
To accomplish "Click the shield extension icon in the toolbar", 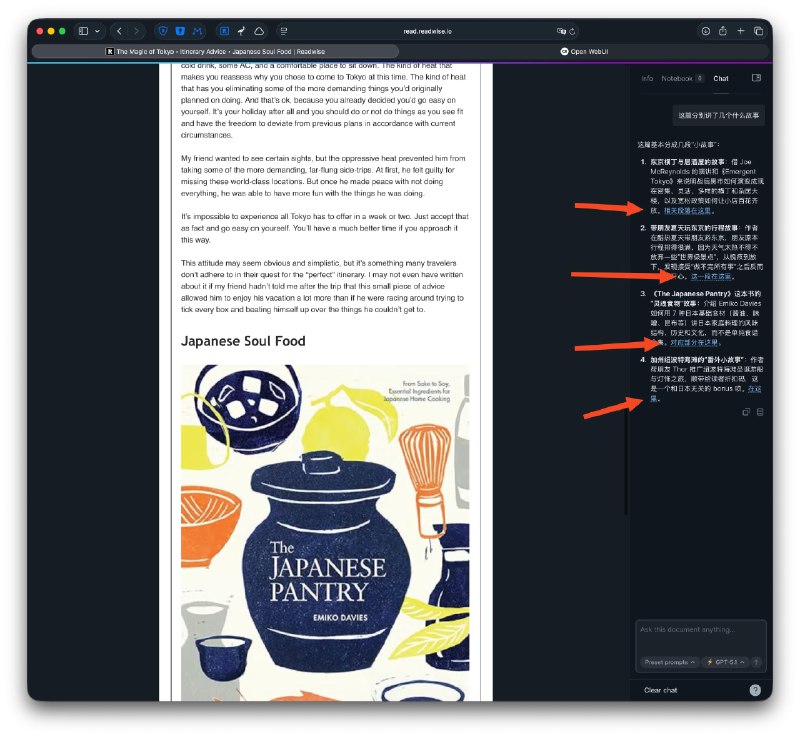I will coord(161,31).
